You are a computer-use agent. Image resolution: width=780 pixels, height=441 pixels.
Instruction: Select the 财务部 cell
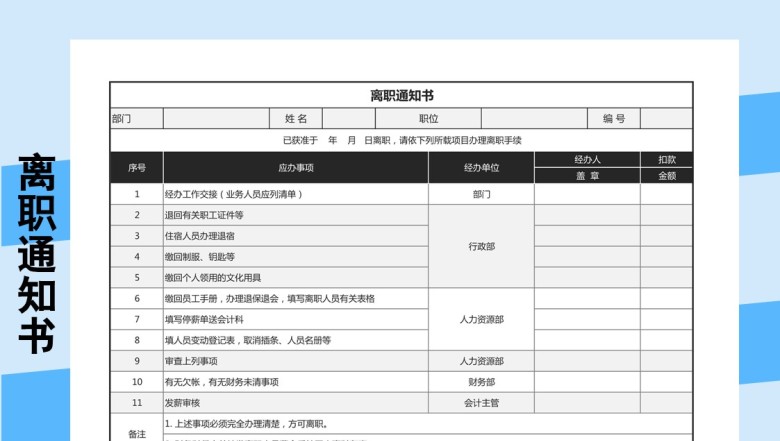click(x=482, y=382)
